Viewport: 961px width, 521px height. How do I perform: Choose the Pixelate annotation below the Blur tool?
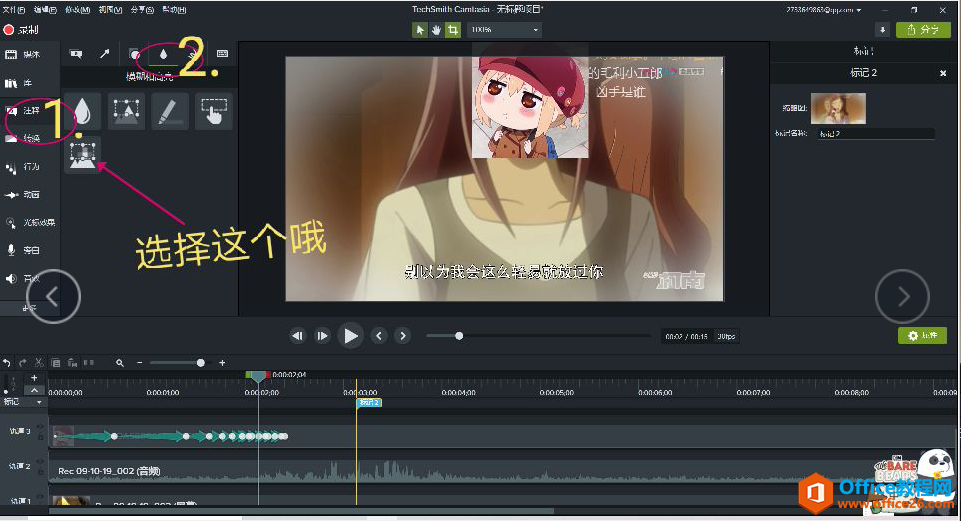(x=83, y=154)
